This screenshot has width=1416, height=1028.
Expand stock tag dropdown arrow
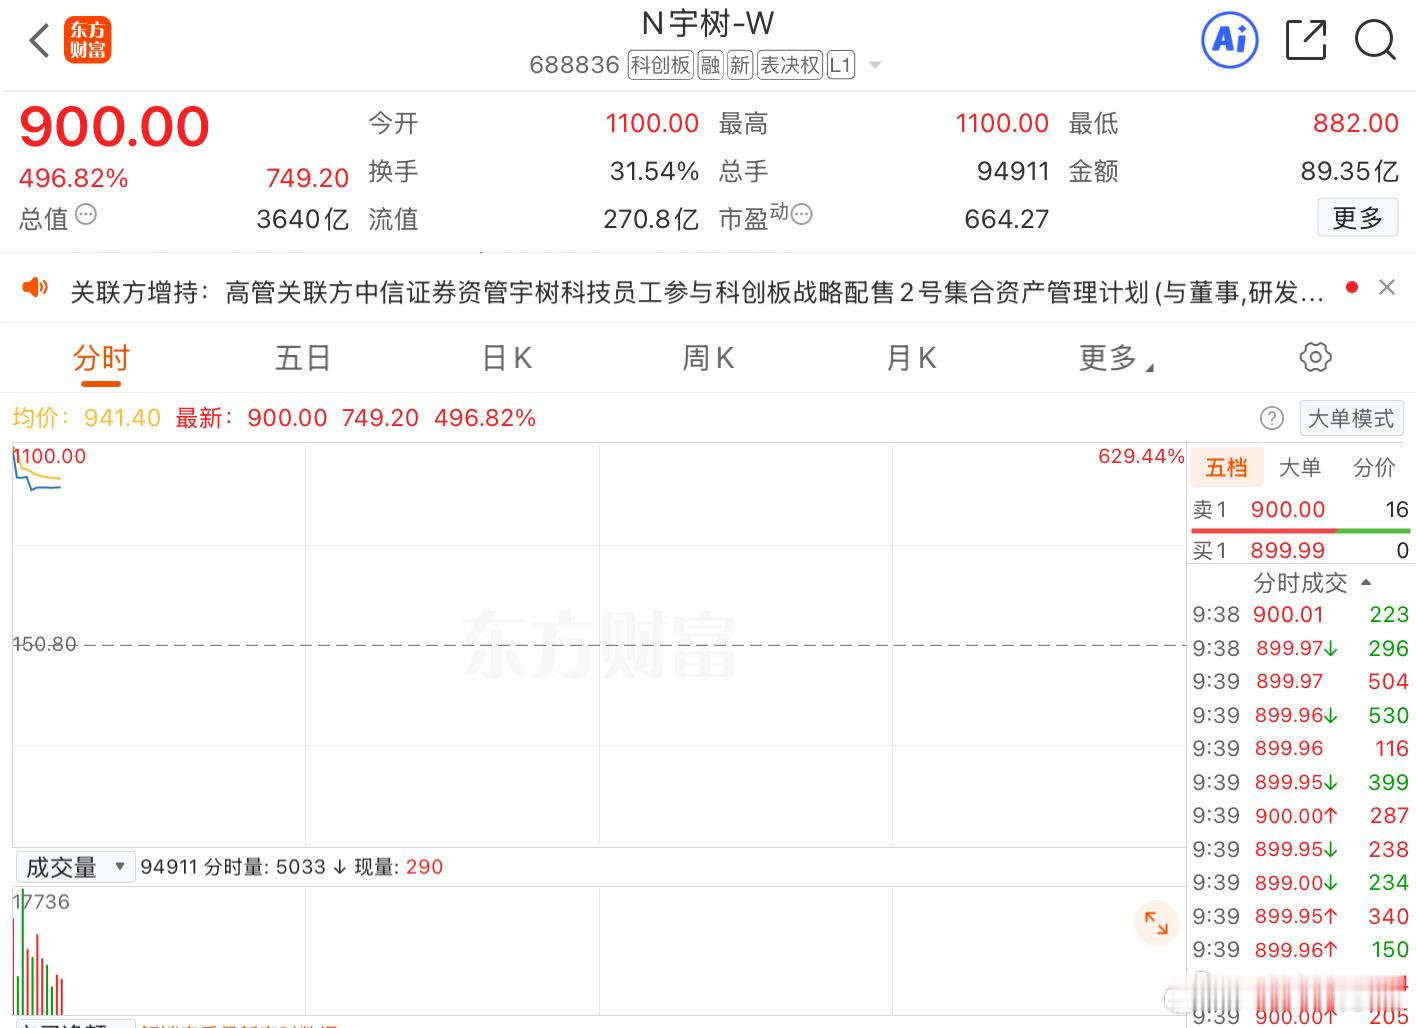(x=875, y=65)
